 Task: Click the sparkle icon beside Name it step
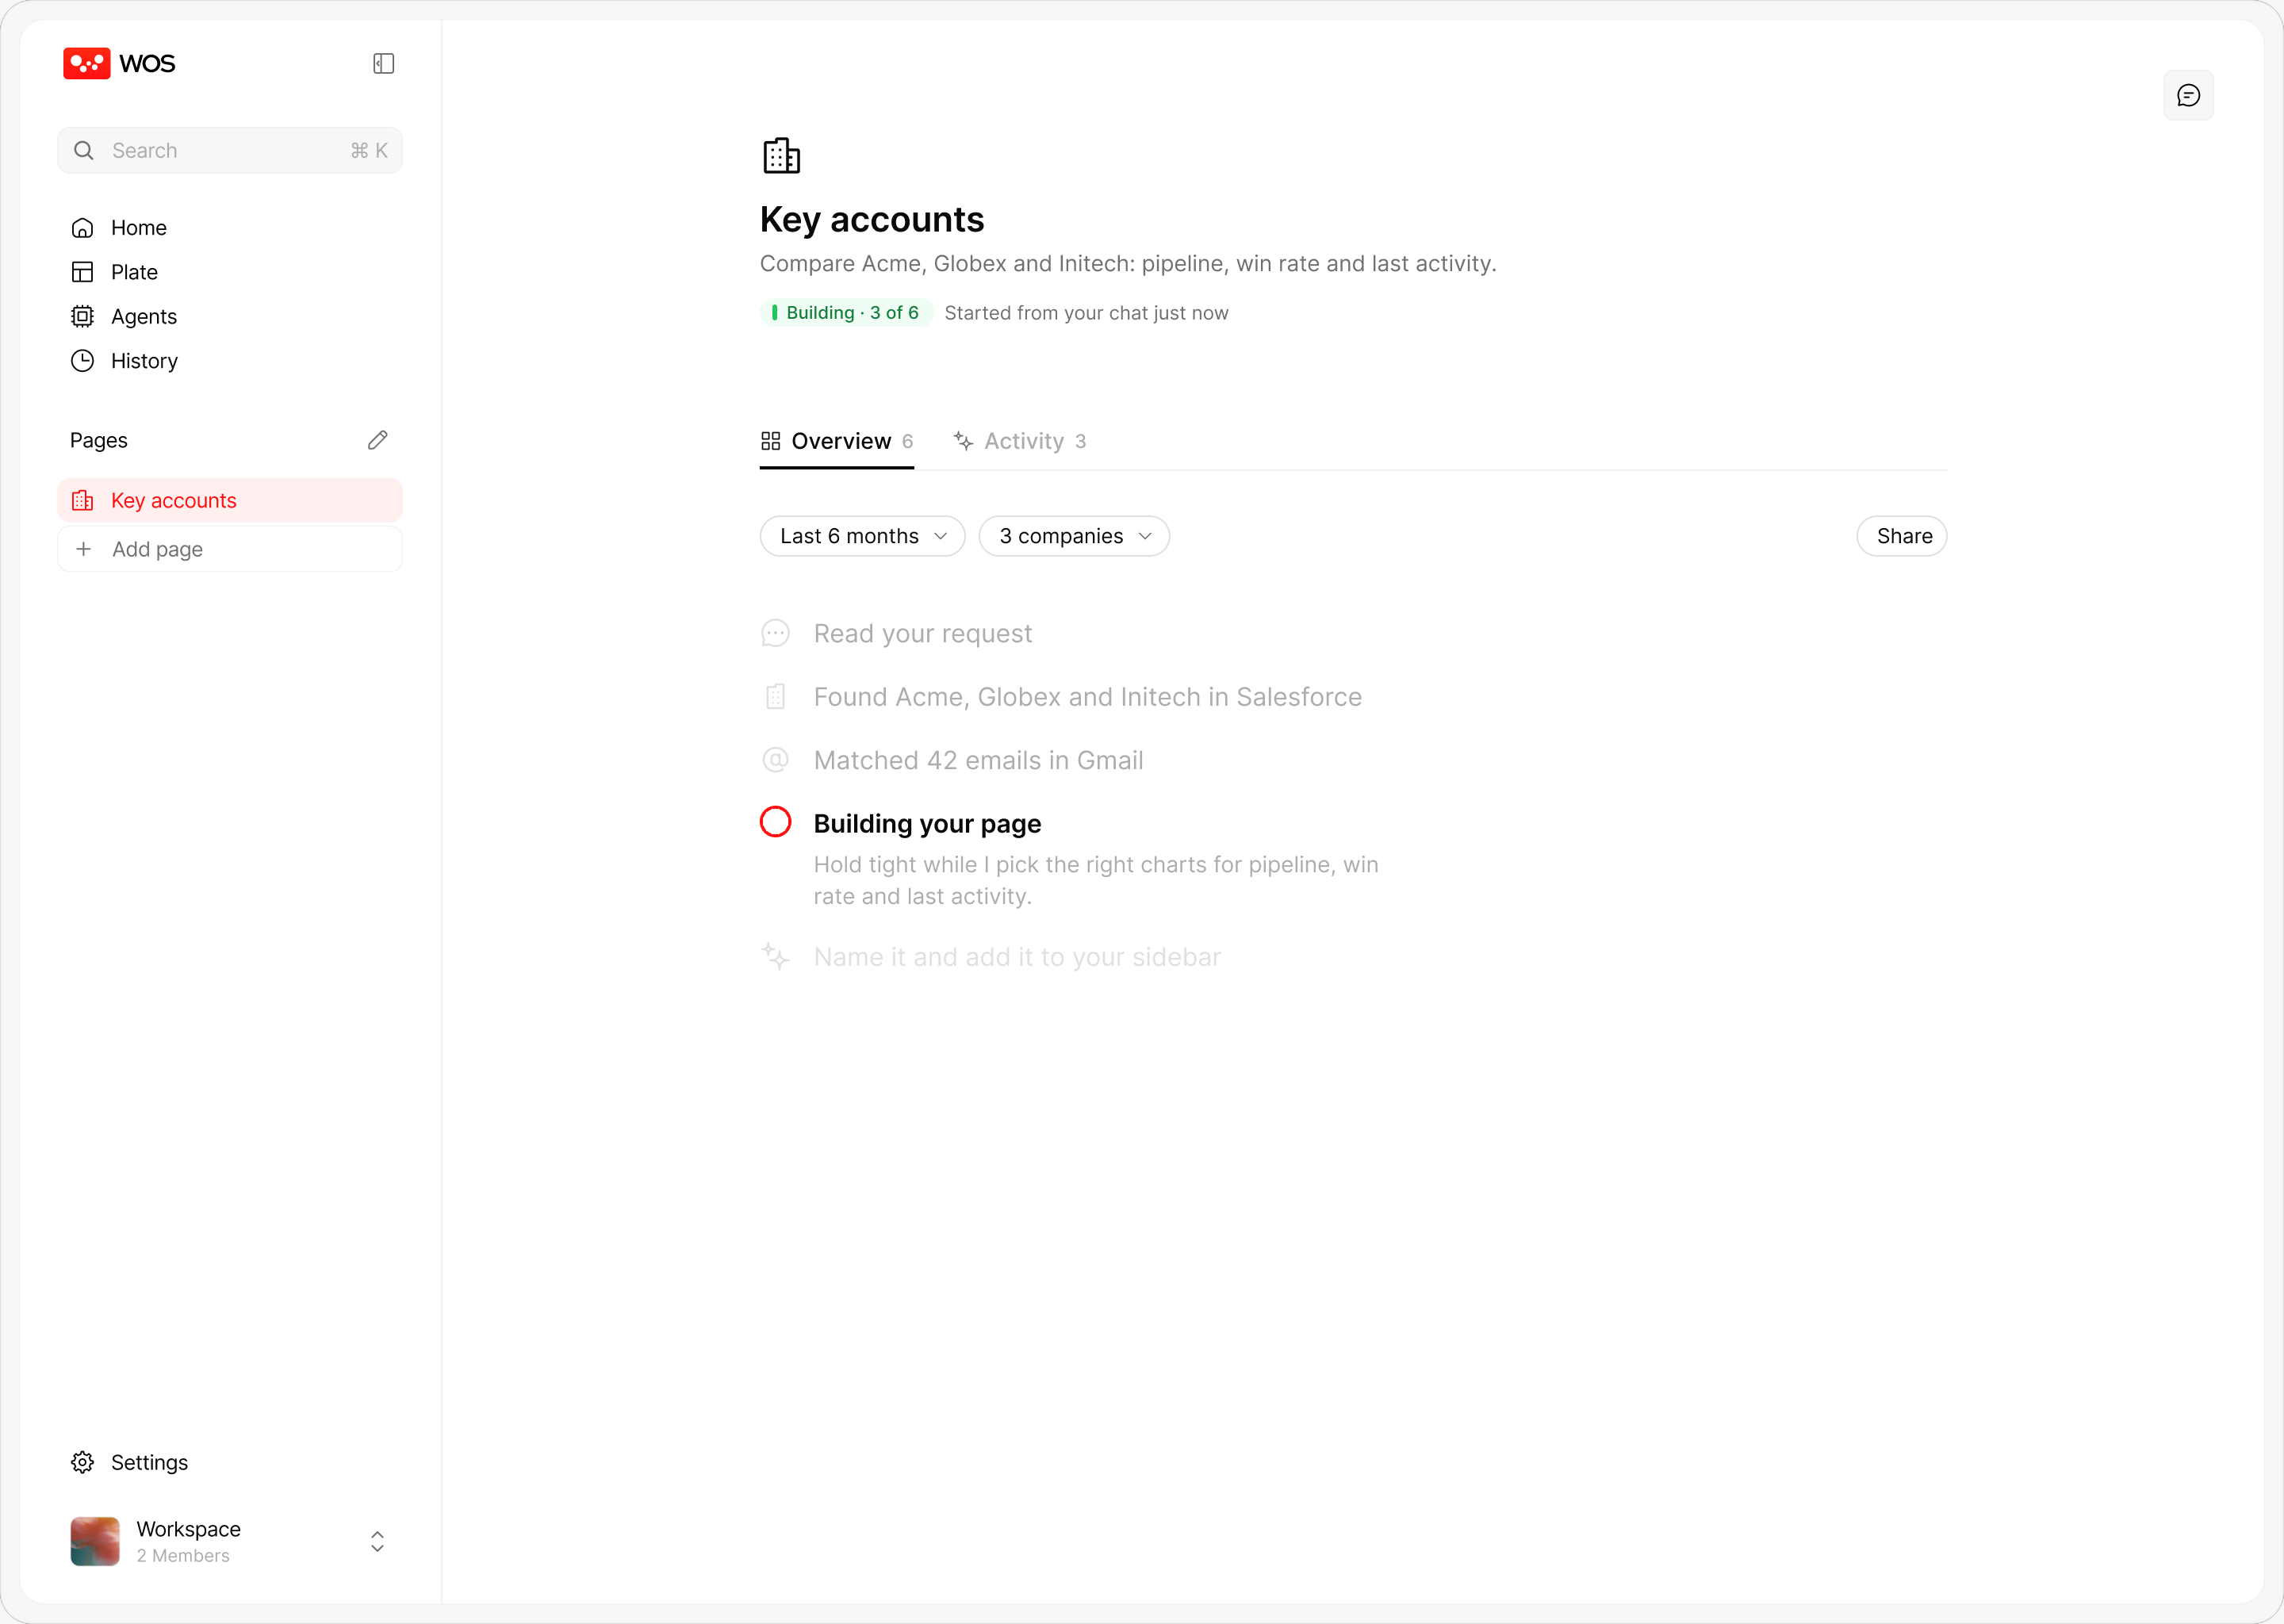coord(776,956)
